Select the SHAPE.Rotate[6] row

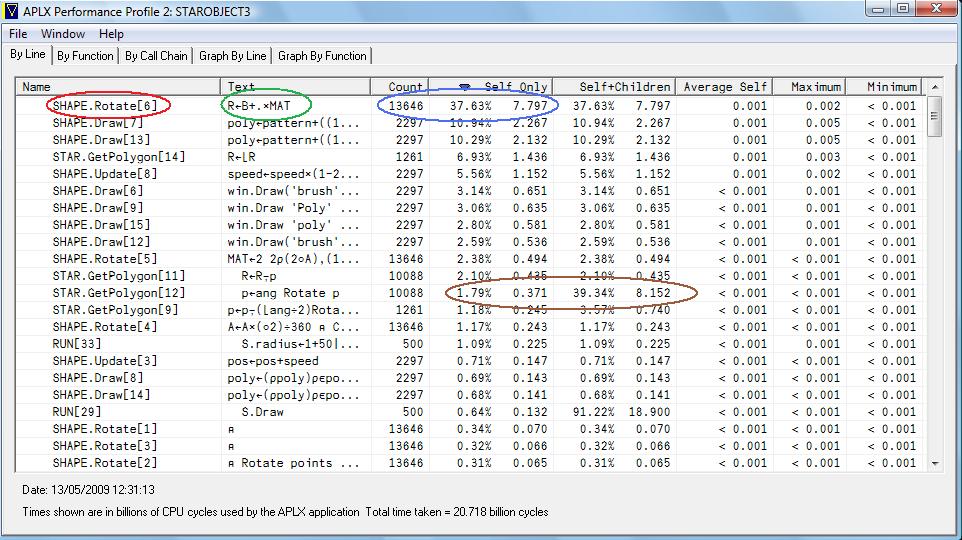click(x=471, y=106)
